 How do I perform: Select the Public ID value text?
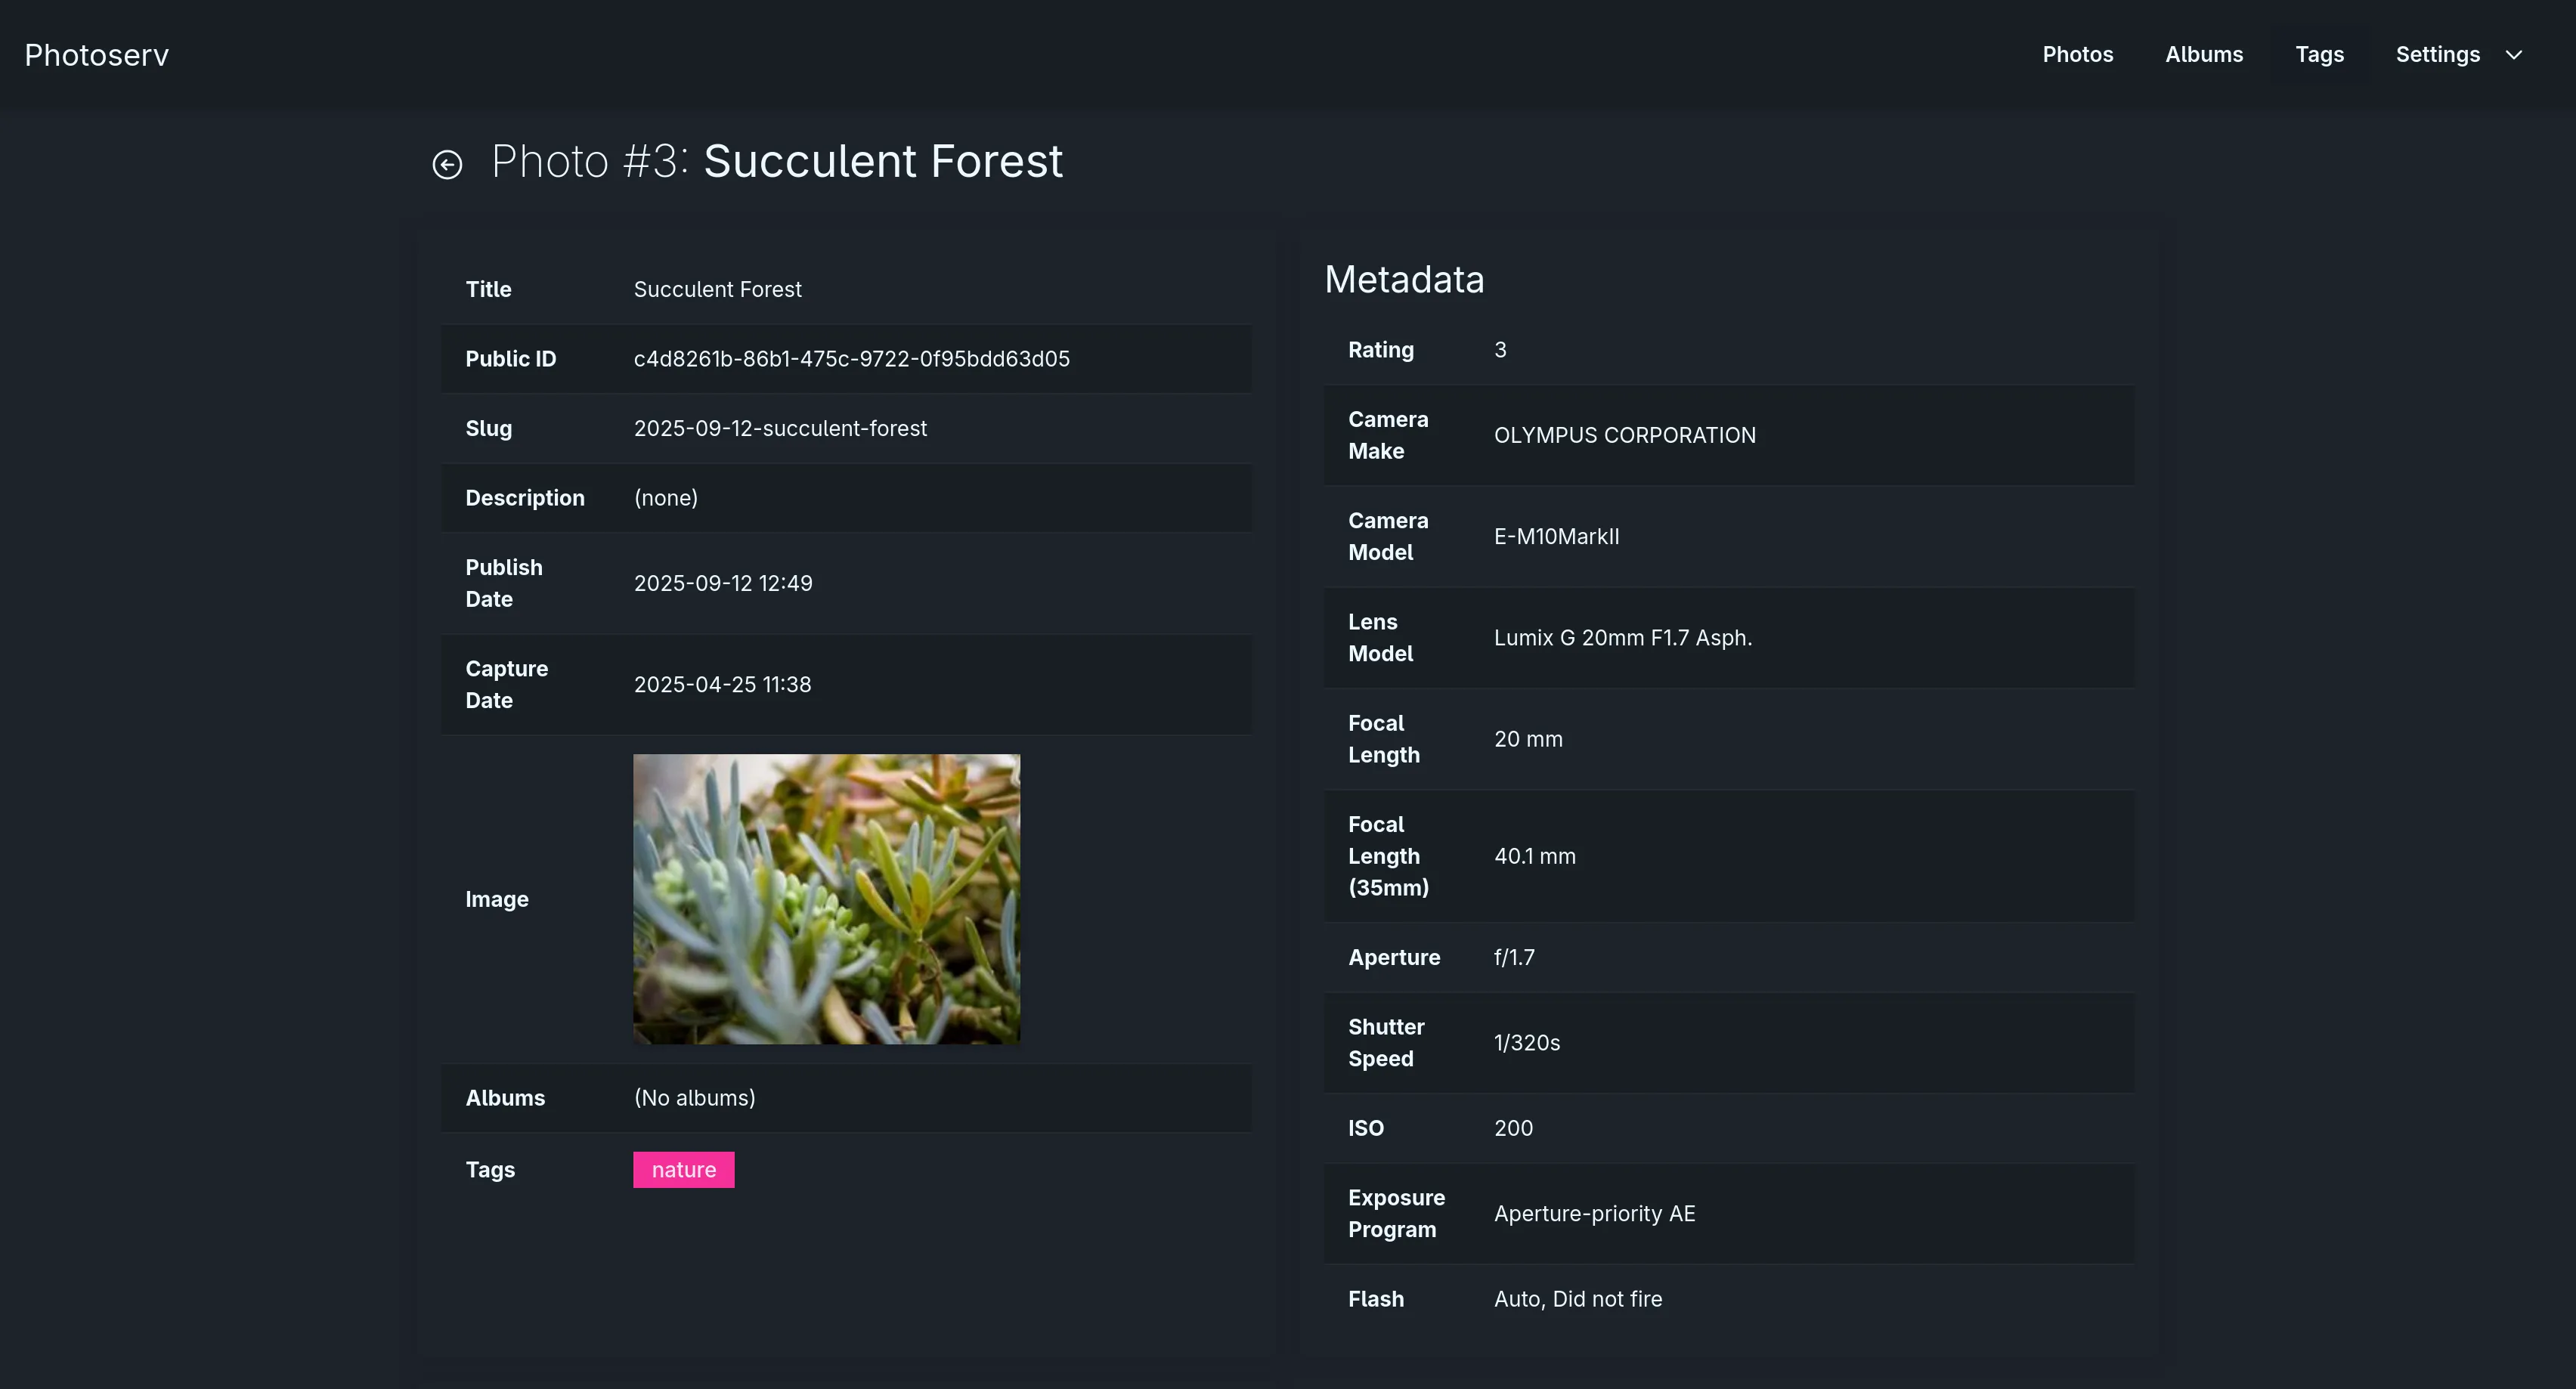(x=851, y=358)
